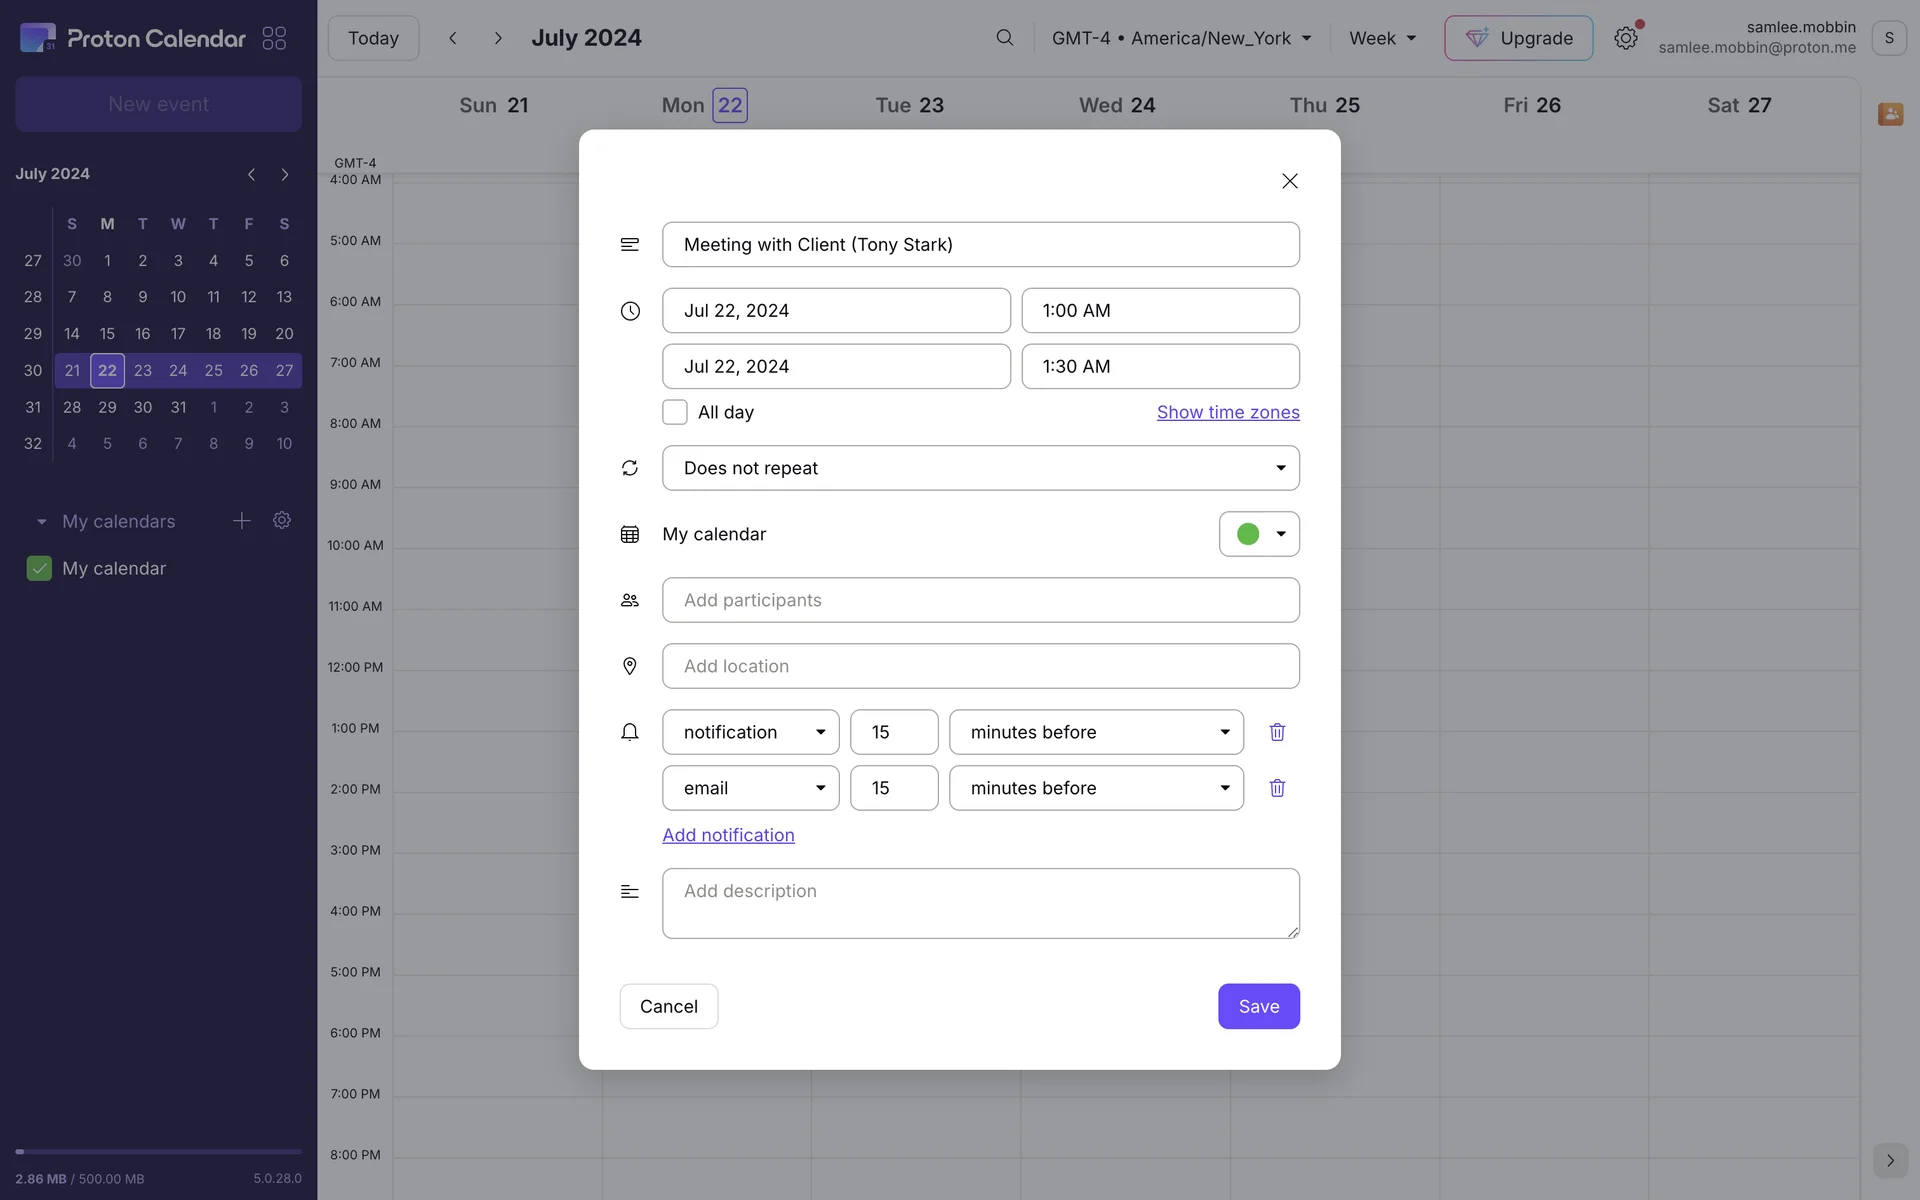Viewport: 1920px width, 1200px height.
Task: Save the event
Action: (1258, 1006)
